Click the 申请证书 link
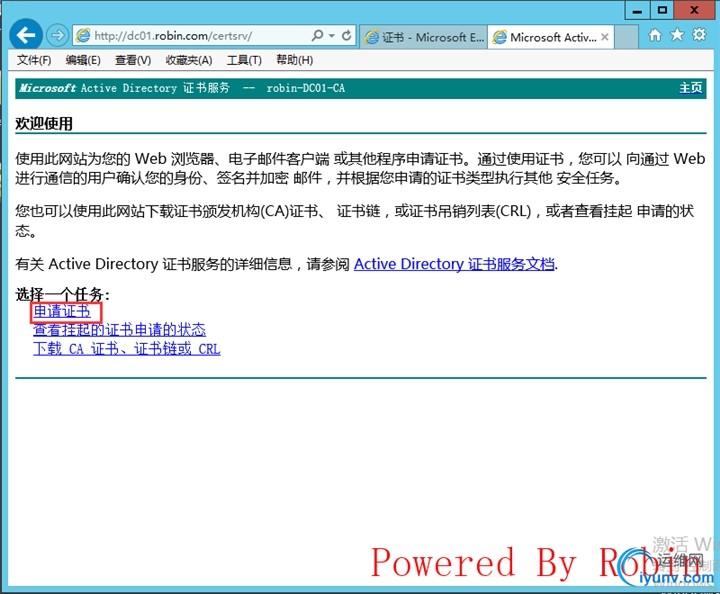The image size is (720, 594). point(62,312)
